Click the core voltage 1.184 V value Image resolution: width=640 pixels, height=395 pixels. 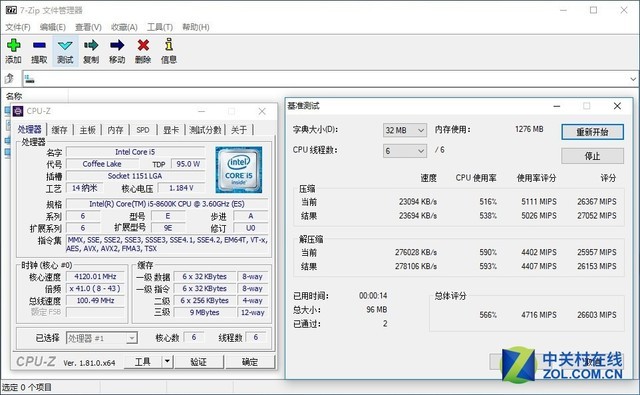tap(181, 188)
